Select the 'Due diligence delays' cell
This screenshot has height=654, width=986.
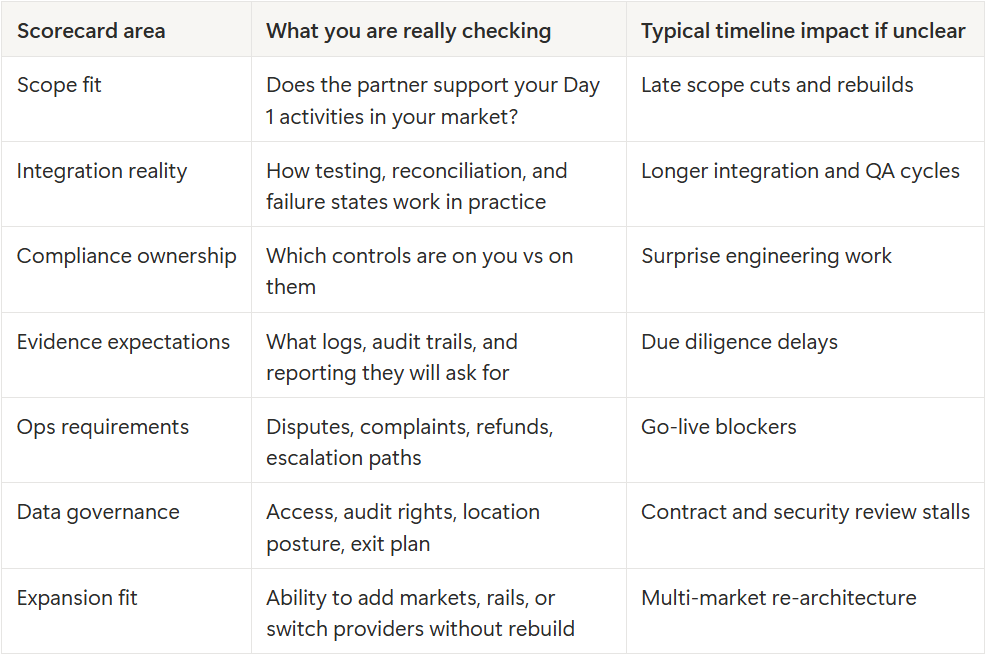tap(739, 342)
